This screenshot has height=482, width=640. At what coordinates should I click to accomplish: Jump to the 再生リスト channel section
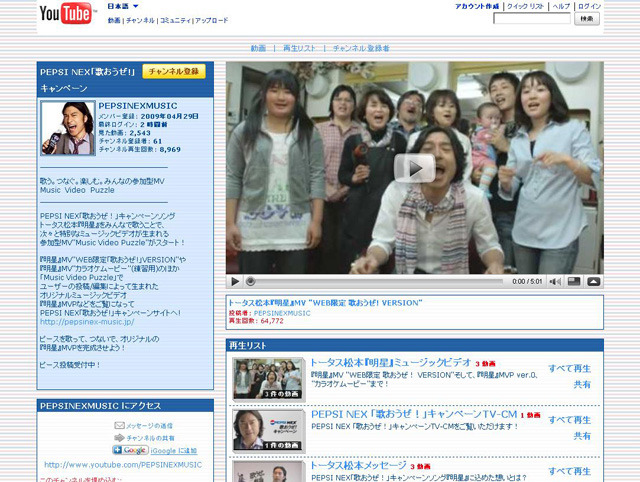[299, 48]
